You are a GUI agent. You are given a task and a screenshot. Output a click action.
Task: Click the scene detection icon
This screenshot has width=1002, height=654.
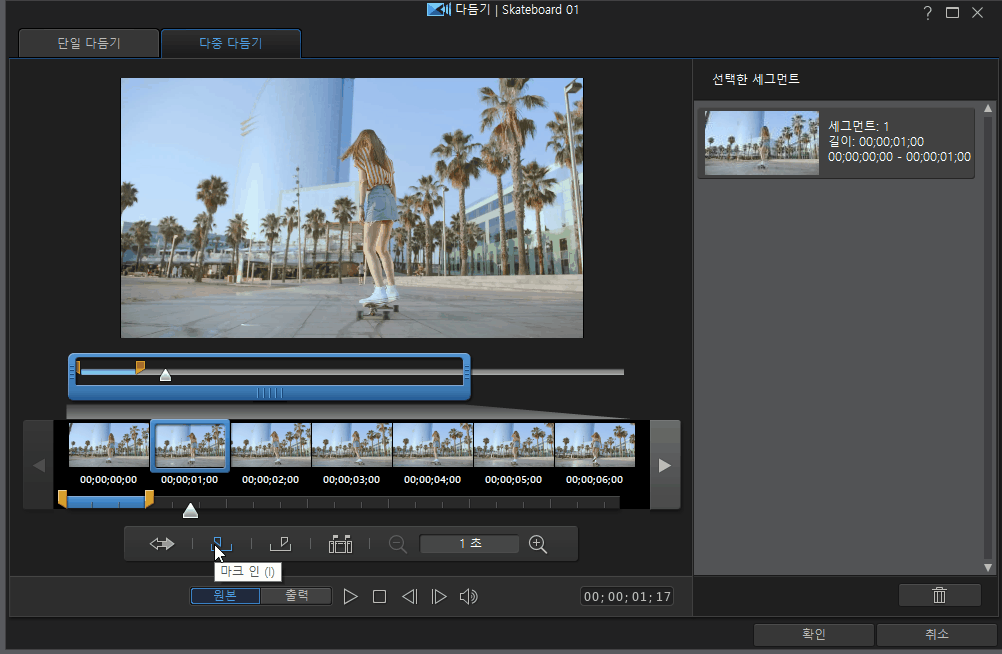point(340,544)
